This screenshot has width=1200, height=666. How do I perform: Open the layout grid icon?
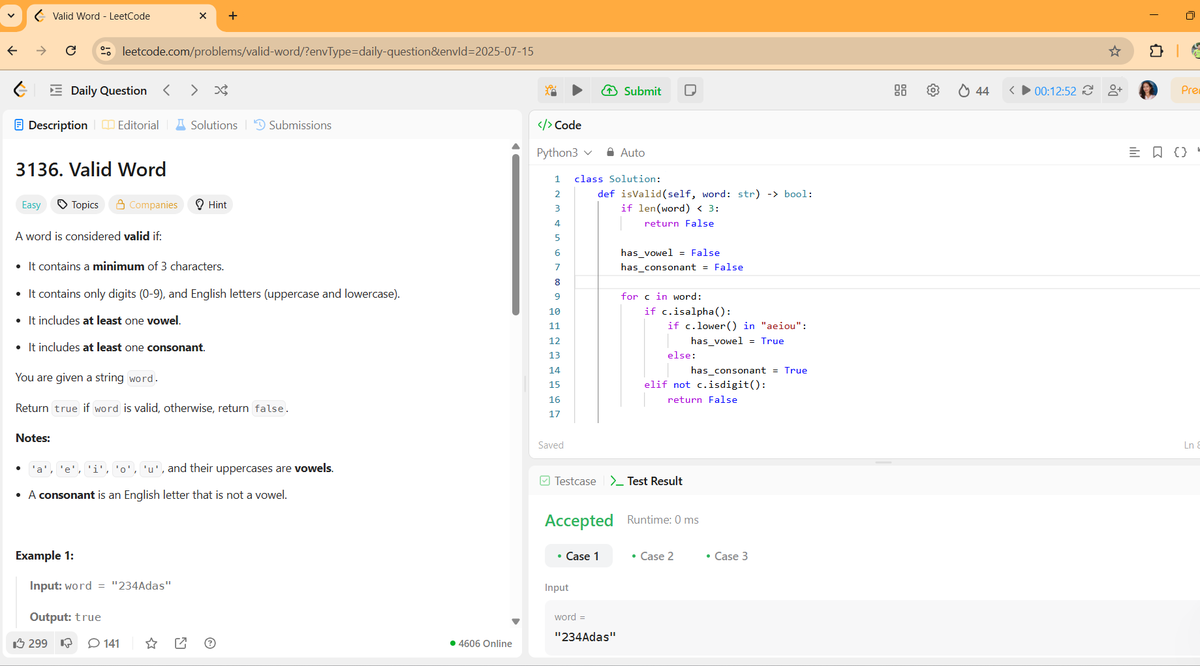900,90
